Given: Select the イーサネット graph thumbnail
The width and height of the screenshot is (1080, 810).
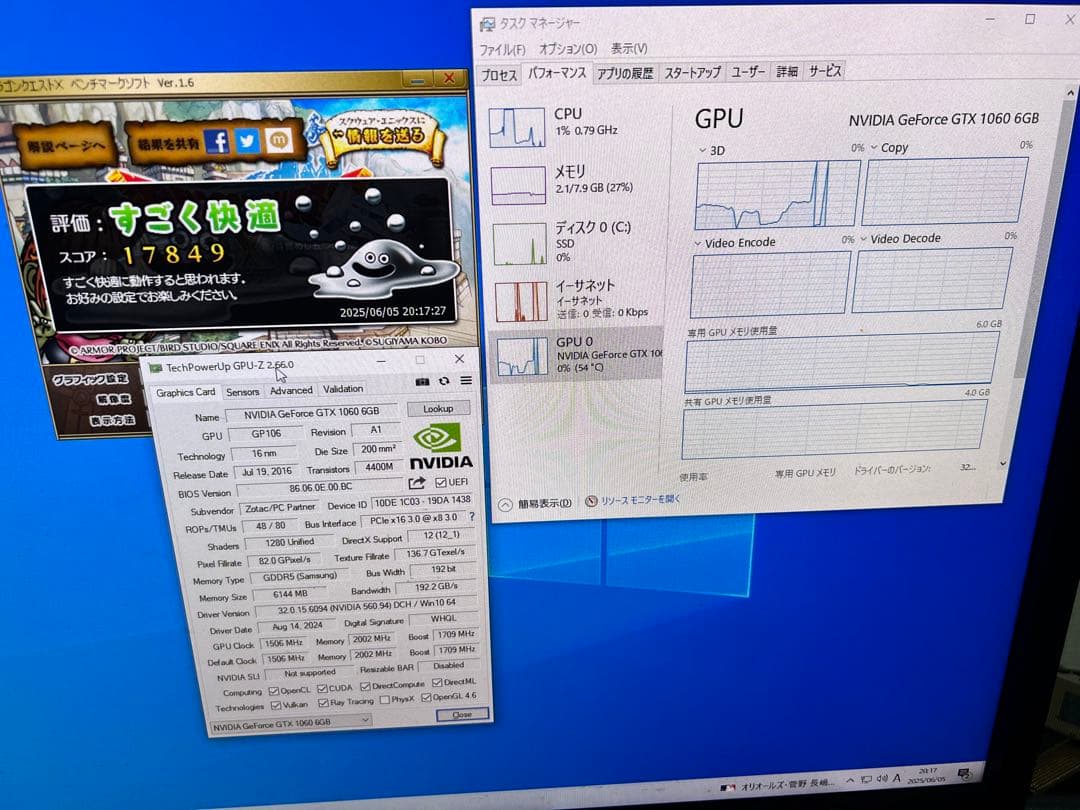Looking at the screenshot, I should [x=521, y=301].
